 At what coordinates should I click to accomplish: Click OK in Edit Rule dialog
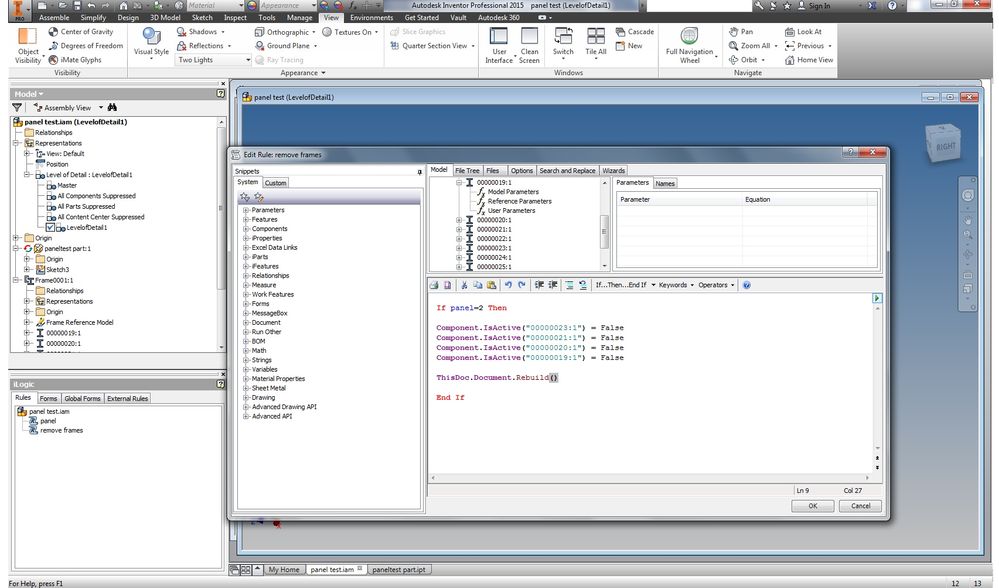[x=812, y=506]
